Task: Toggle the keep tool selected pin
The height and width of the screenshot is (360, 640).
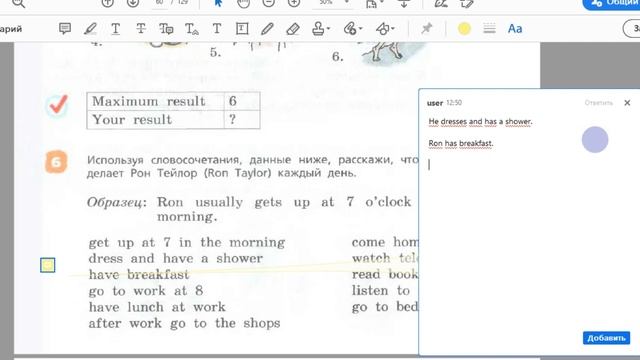Action: point(427,29)
